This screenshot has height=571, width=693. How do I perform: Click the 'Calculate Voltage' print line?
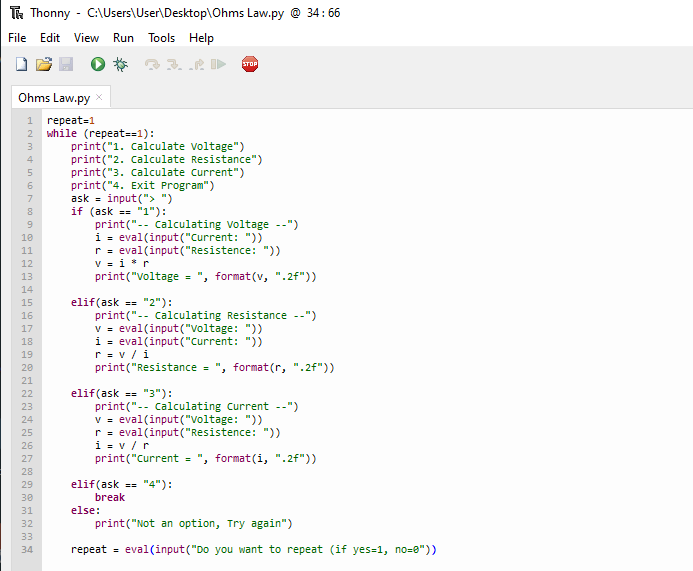(158, 146)
